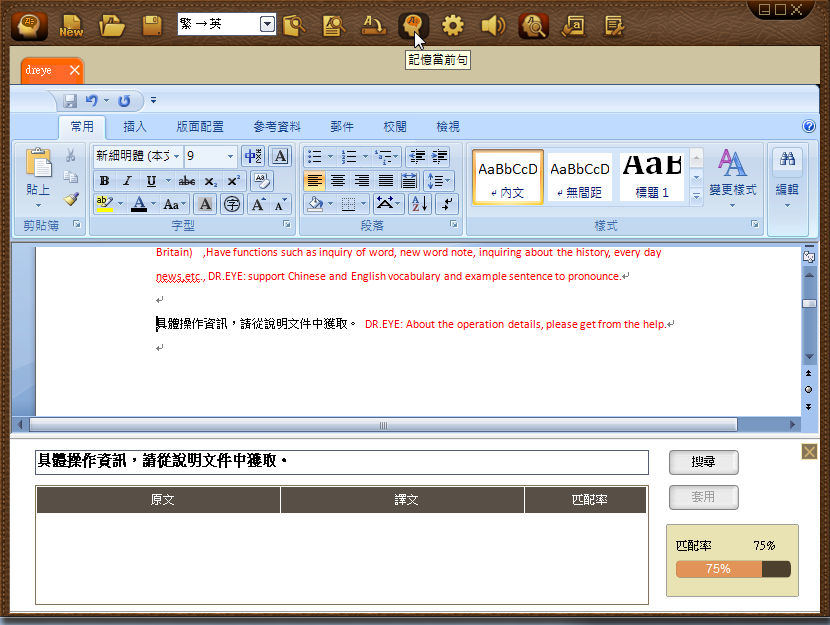Expand the styles gallery more arrow

[696, 196]
